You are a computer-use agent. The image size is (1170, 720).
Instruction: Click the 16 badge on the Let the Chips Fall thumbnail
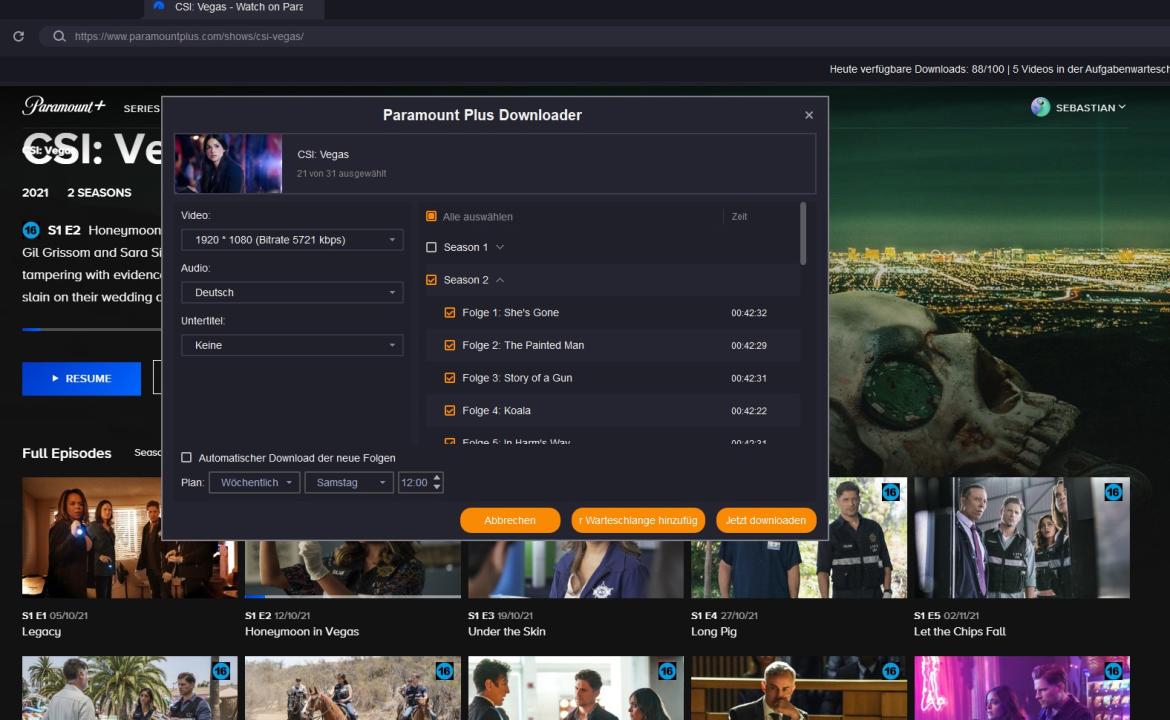tap(1113, 492)
